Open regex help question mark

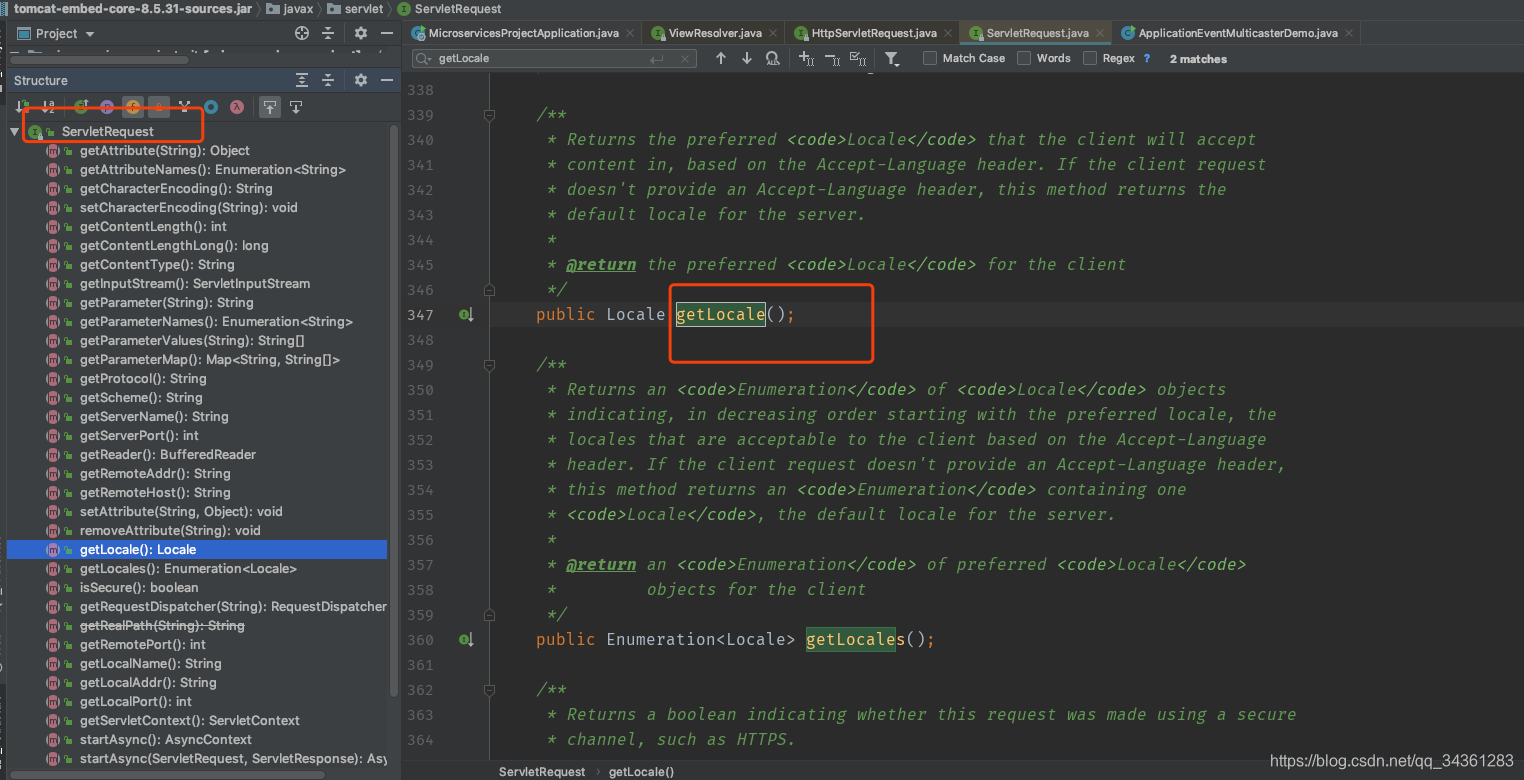(1147, 59)
